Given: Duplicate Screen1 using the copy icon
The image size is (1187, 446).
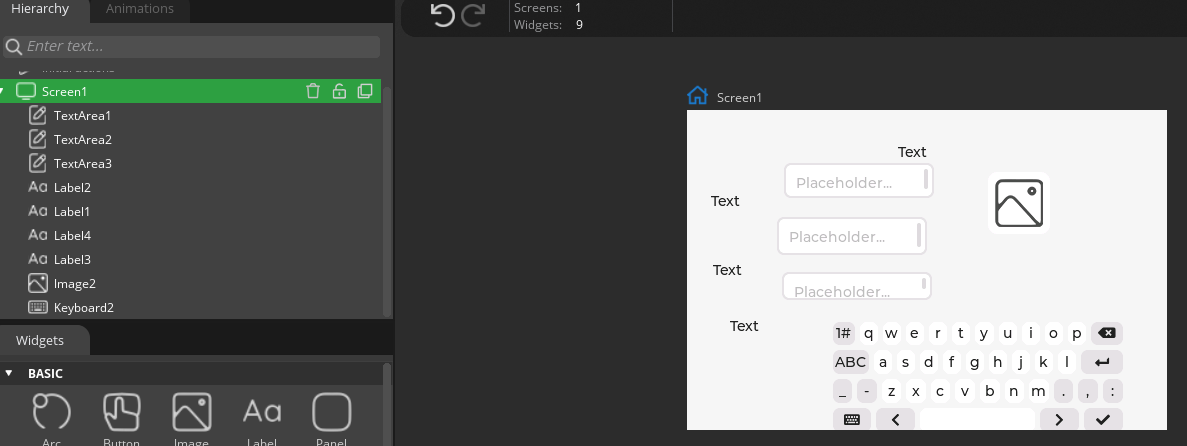Looking at the screenshot, I should coord(365,92).
